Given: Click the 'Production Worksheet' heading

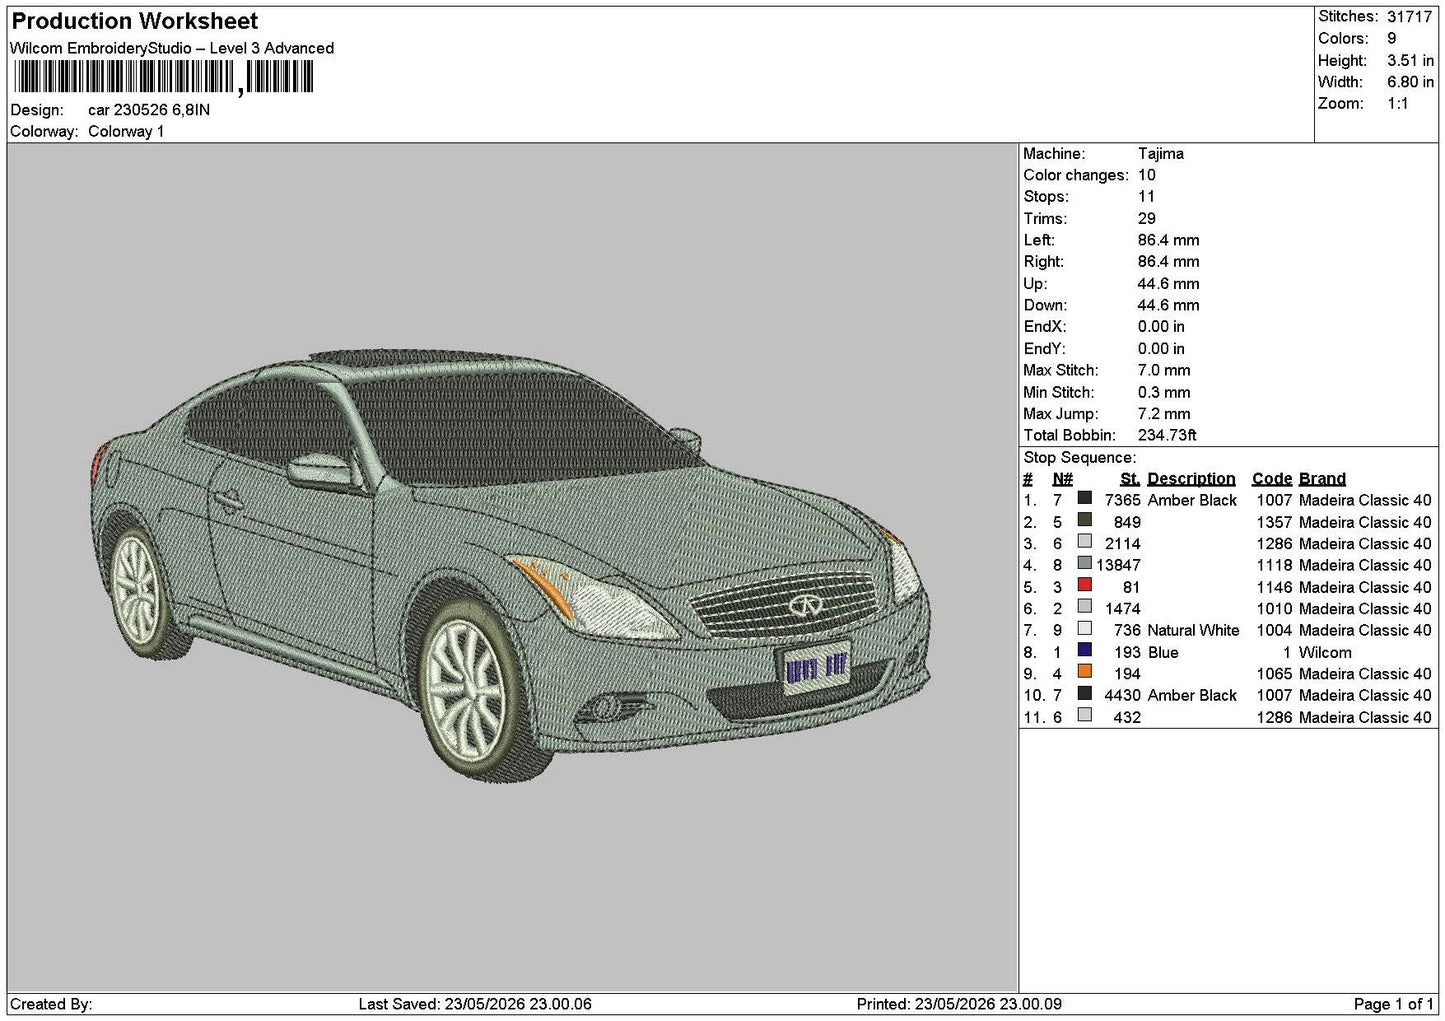Looking at the screenshot, I should (134, 21).
